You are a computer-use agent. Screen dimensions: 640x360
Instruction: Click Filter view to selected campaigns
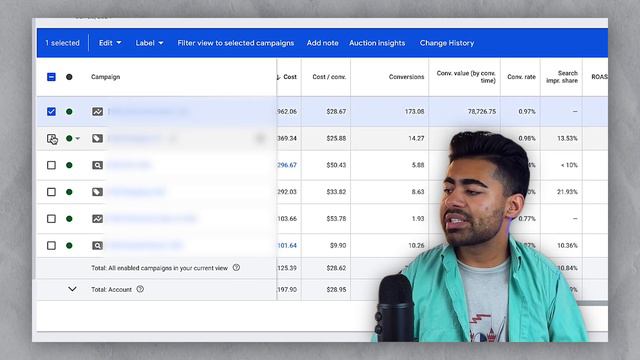(x=236, y=43)
